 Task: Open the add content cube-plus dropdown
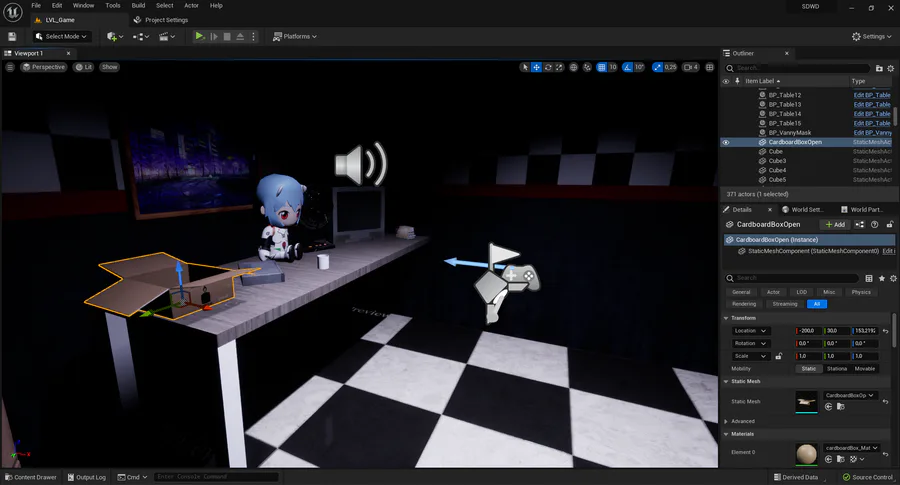pos(115,36)
